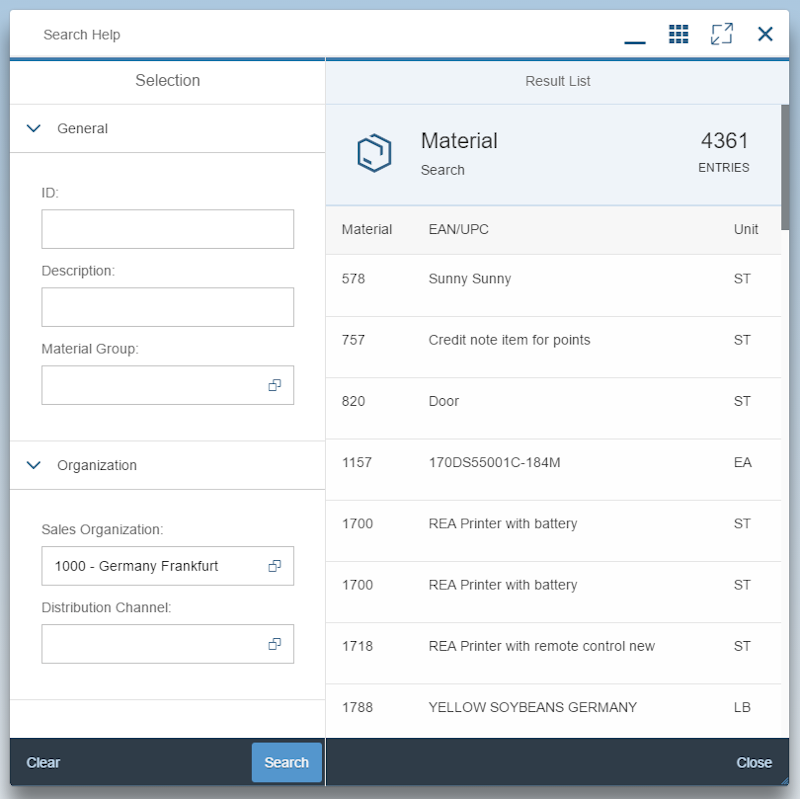Focus the Description input field

click(167, 307)
